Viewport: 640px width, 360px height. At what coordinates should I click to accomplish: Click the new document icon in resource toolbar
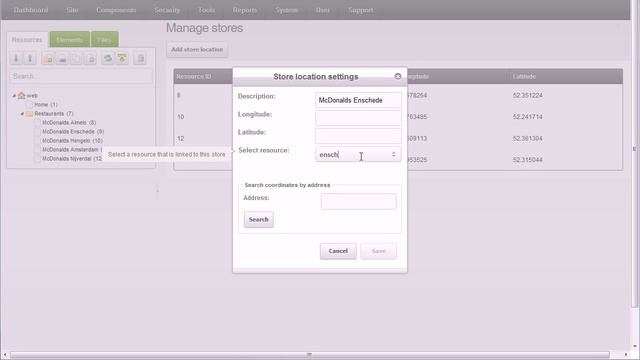tap(48, 58)
